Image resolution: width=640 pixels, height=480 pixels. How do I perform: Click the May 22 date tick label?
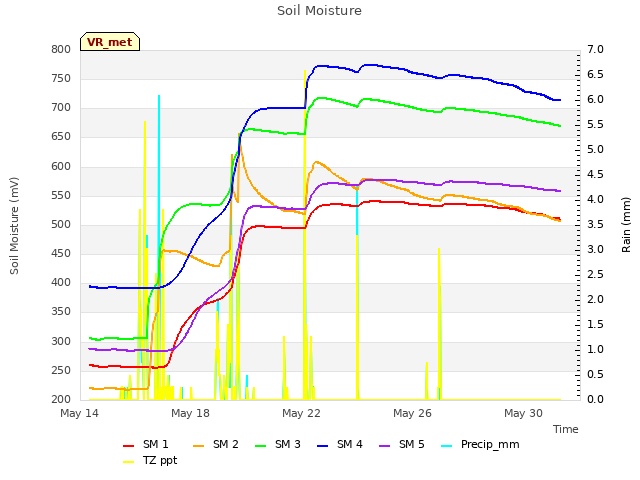click(301, 413)
